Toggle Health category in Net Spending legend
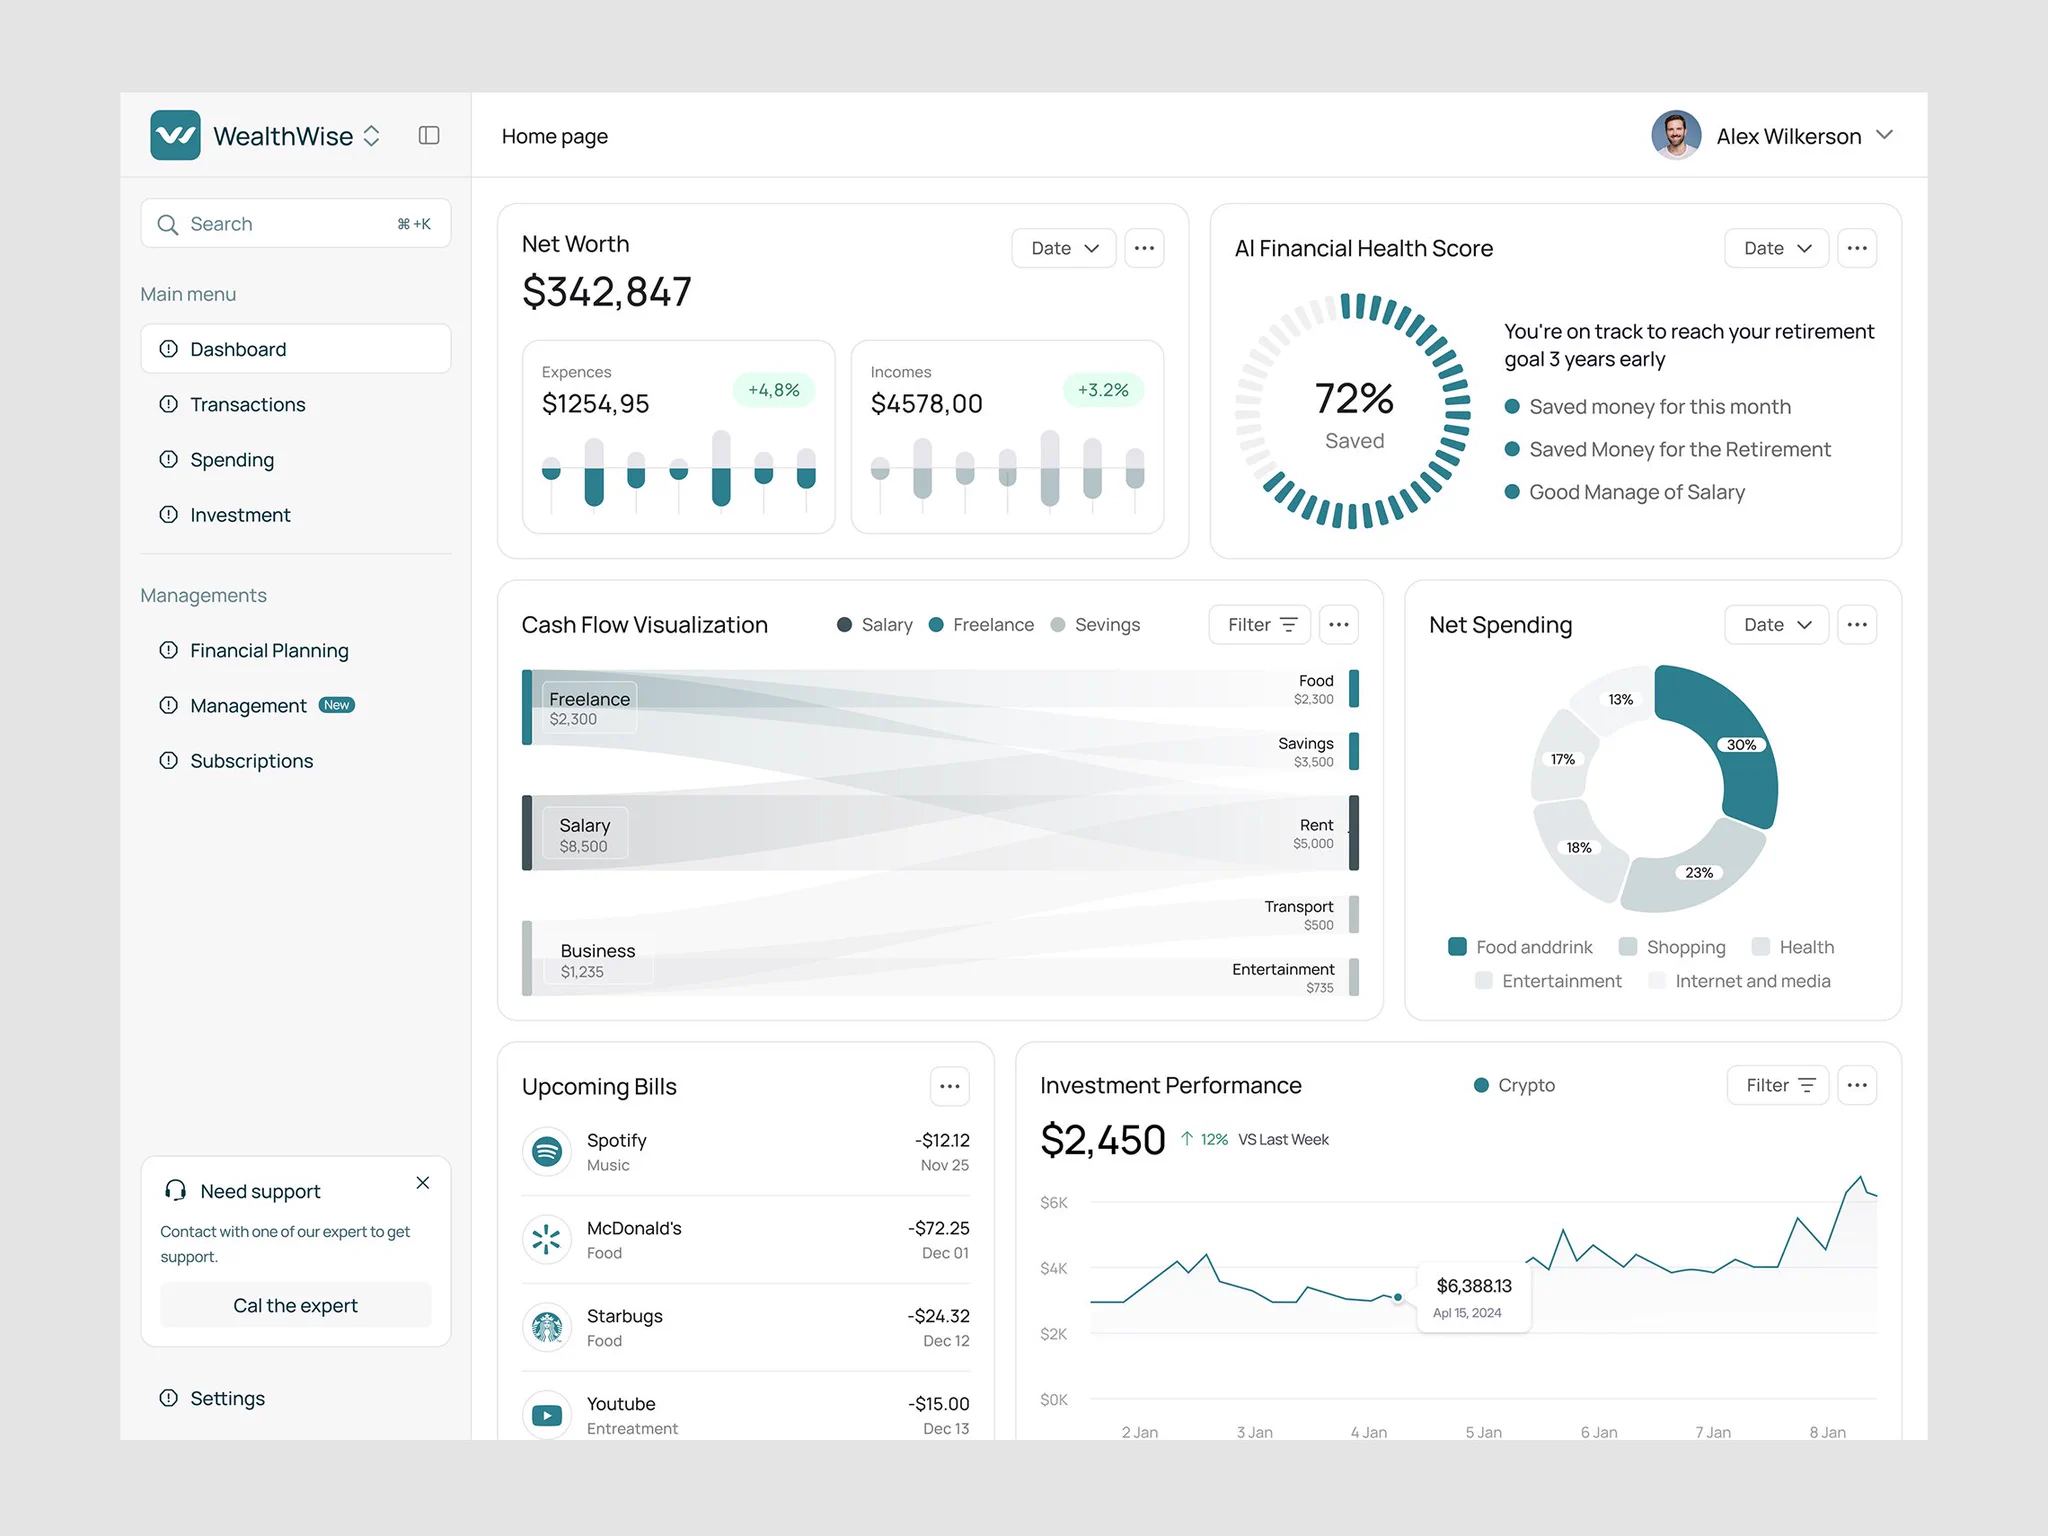The image size is (2048, 1536). [1792, 947]
